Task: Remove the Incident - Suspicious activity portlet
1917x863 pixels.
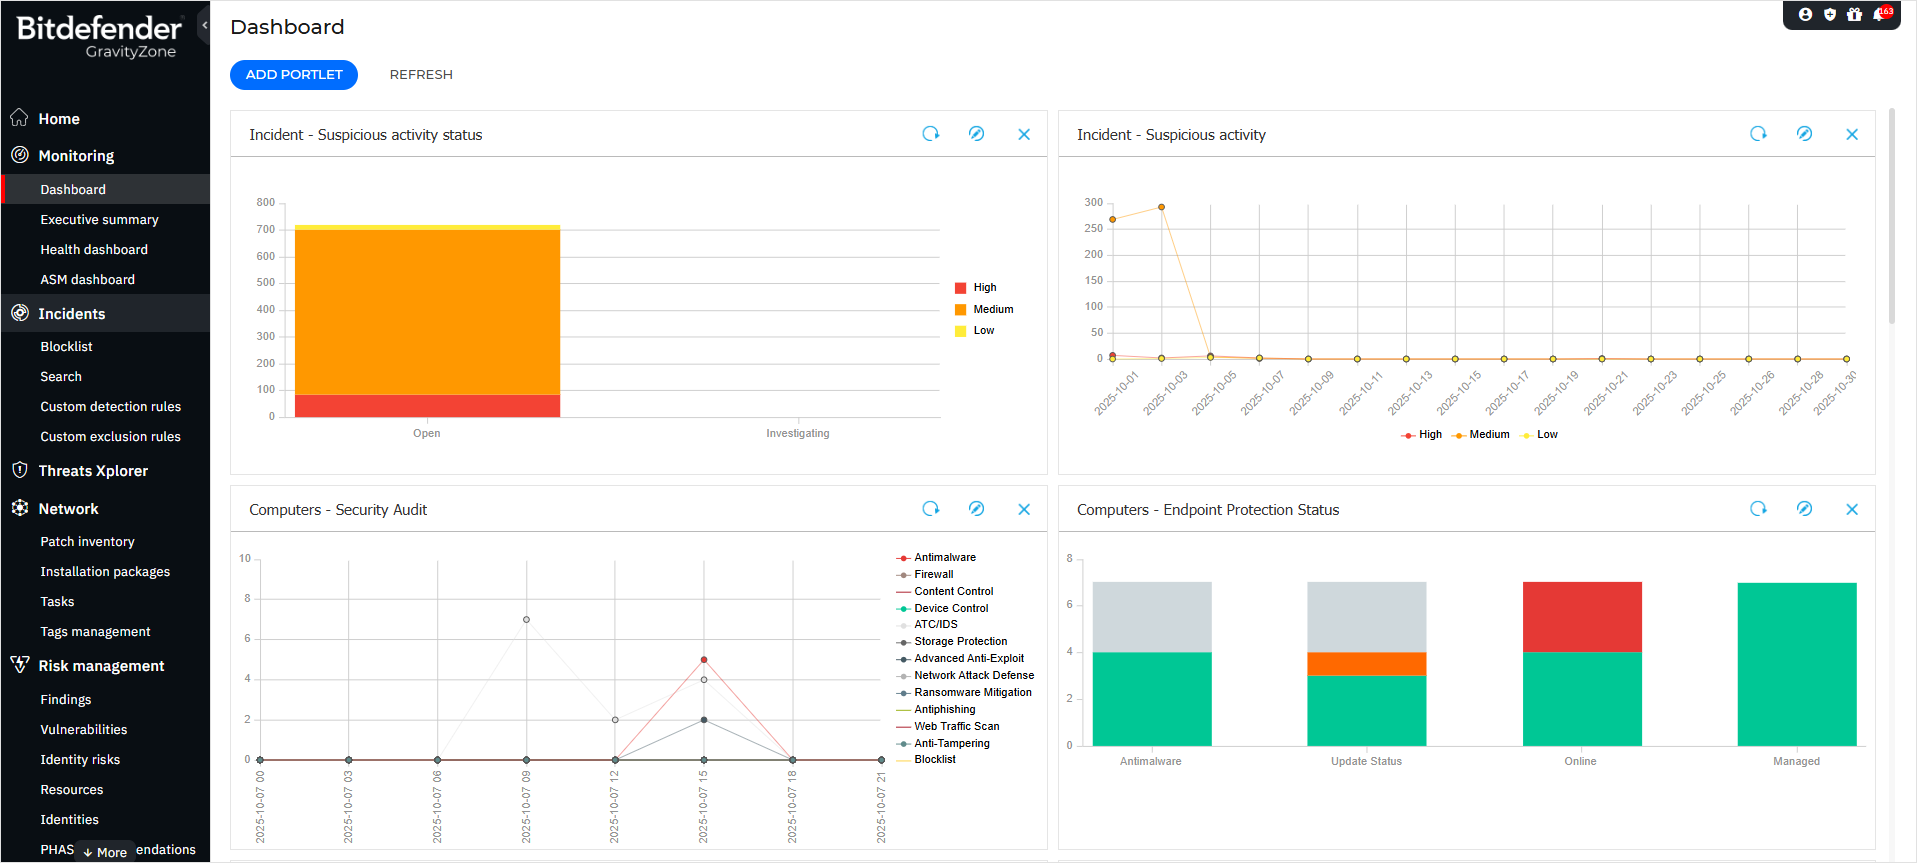Action: (1851, 134)
